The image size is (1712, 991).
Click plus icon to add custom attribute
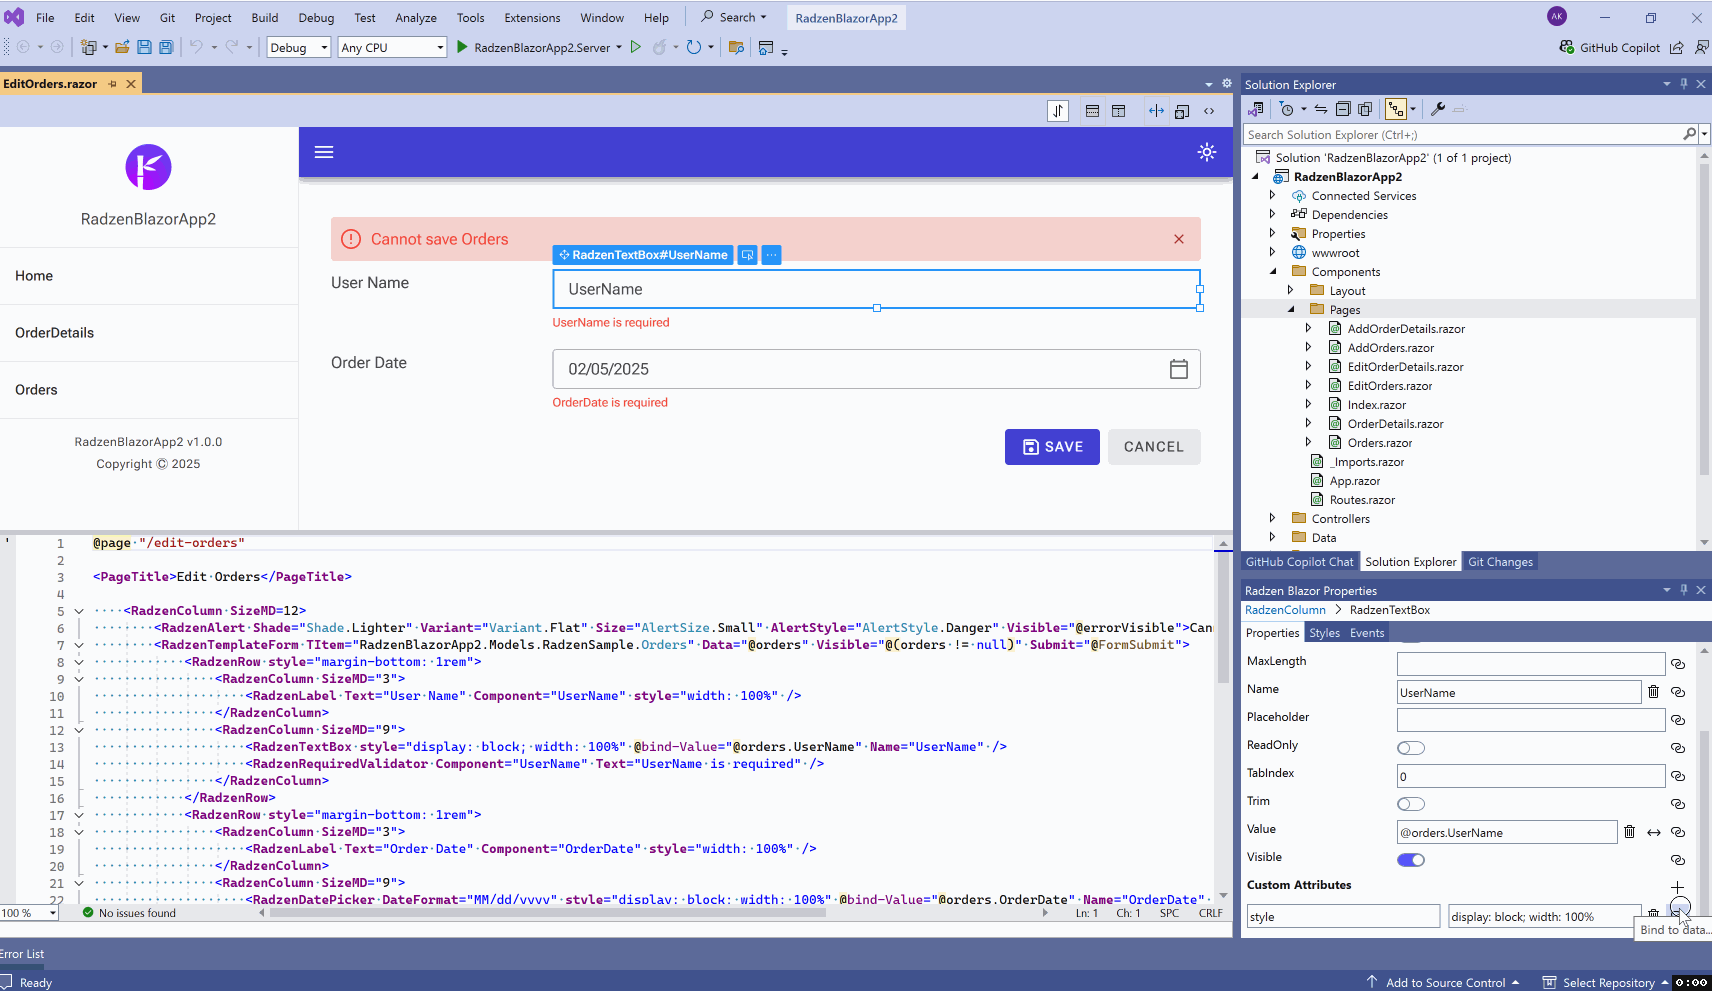tap(1677, 887)
